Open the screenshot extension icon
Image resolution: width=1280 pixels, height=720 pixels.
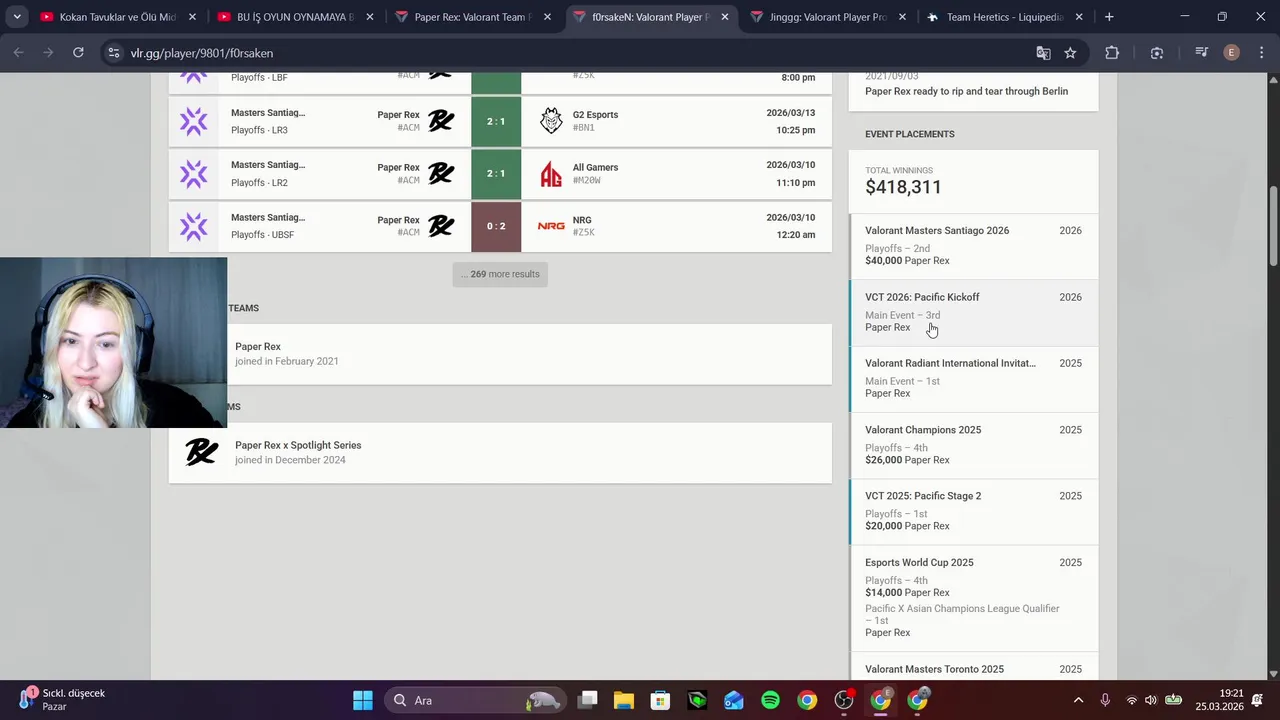(1157, 53)
